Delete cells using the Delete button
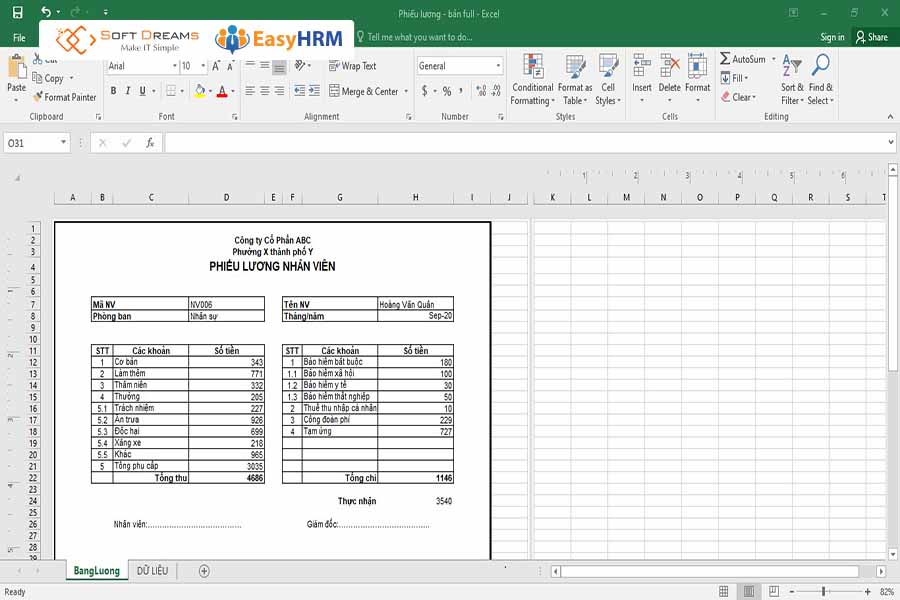Viewport: 900px width, 600px height. [669, 78]
